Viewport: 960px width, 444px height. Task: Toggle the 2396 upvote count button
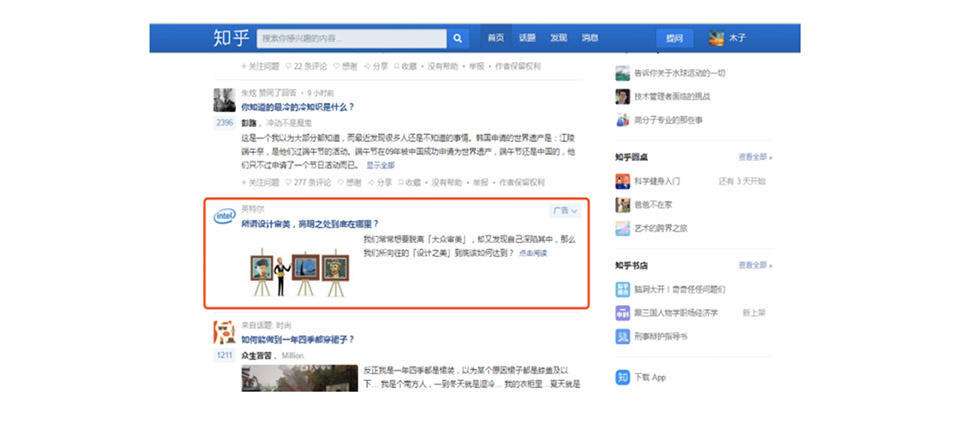pos(224,122)
